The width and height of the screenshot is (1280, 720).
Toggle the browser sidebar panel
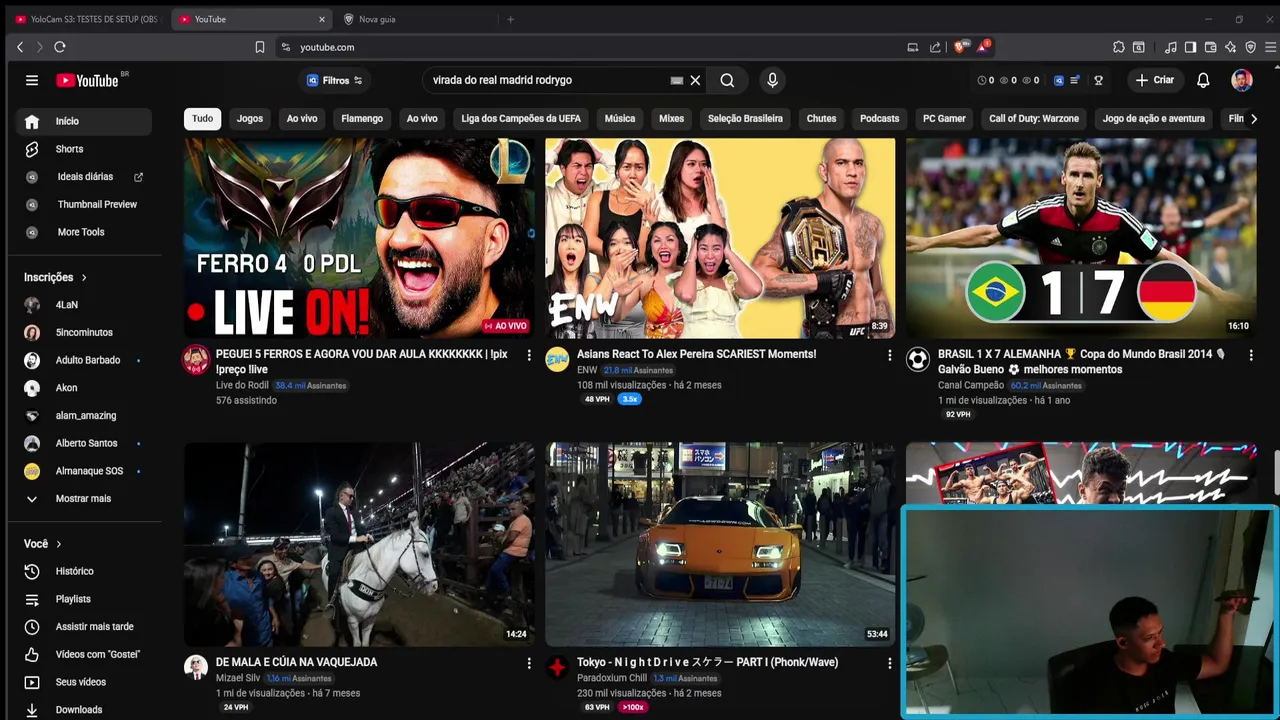[1190, 47]
